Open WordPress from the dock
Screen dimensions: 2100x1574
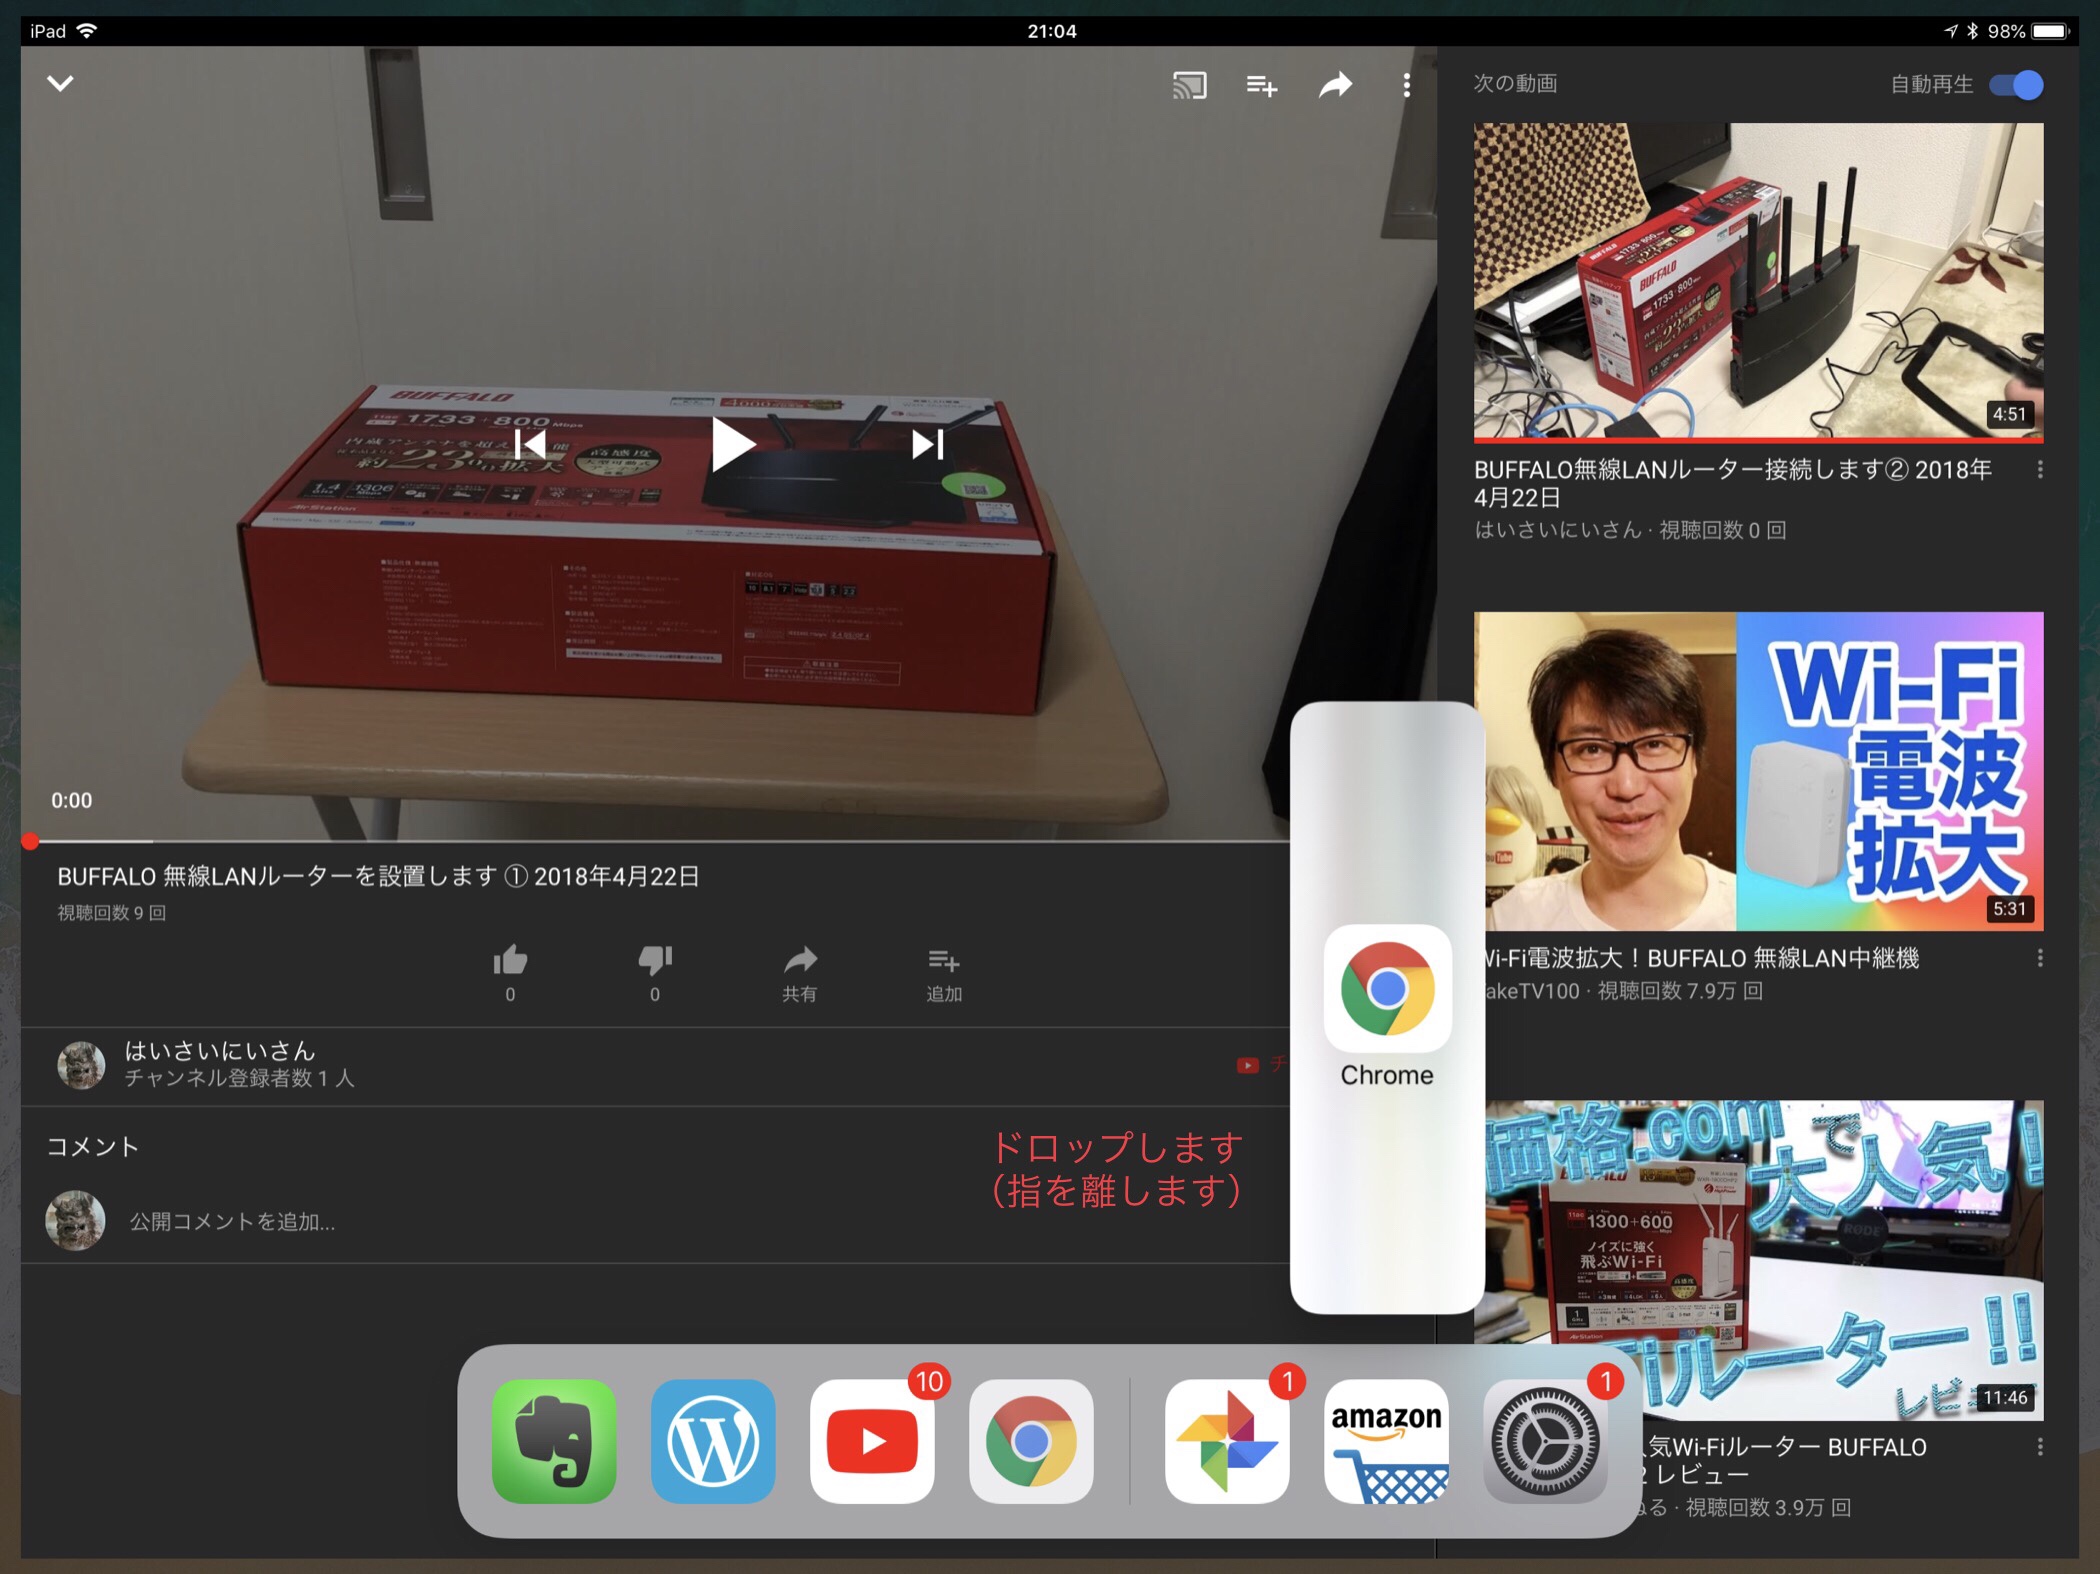coord(713,1441)
